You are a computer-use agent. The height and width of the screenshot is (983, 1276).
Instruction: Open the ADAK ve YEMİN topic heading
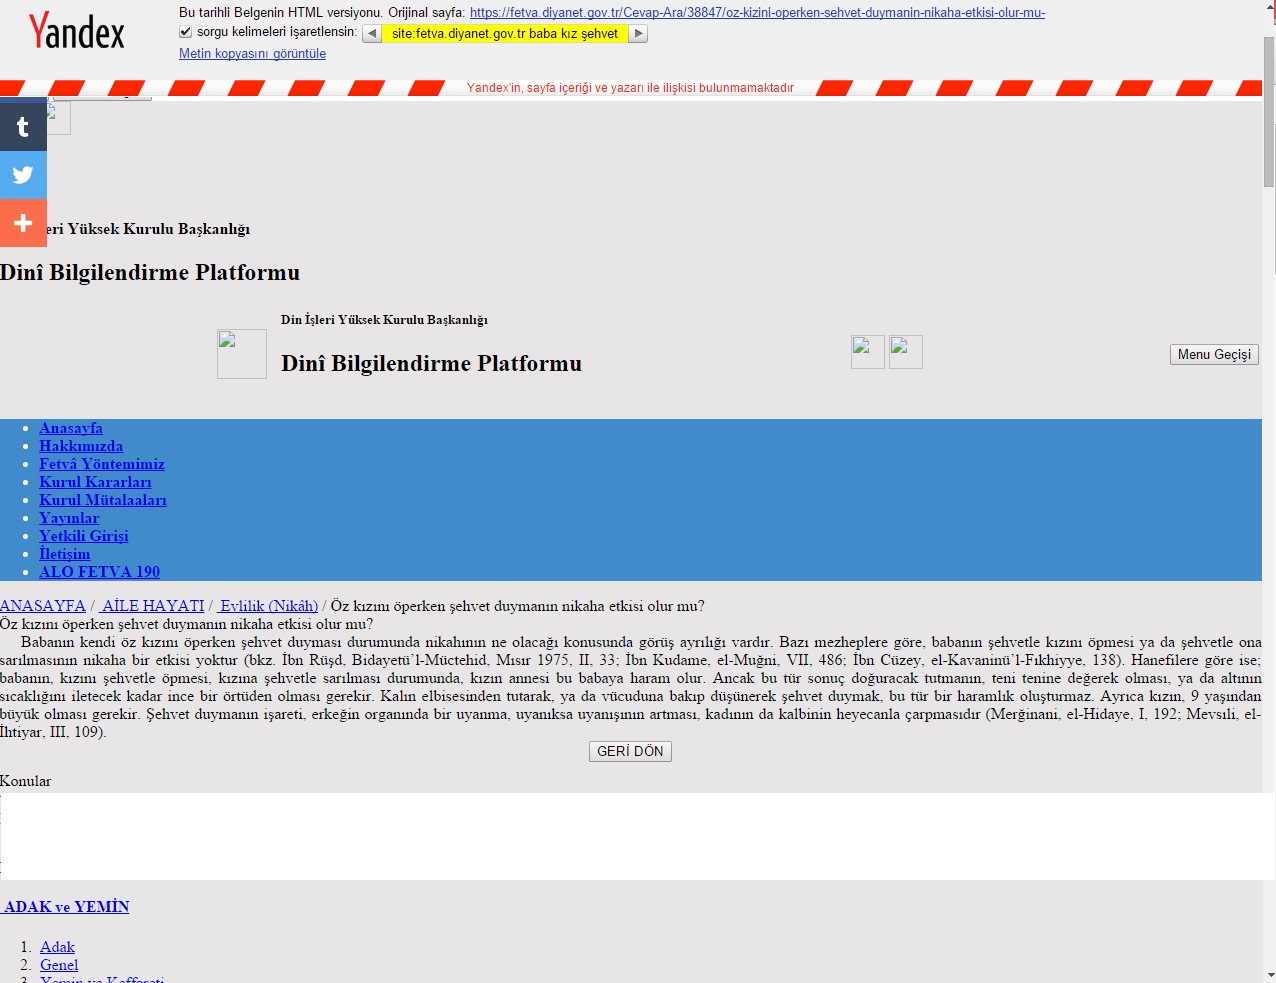coord(65,907)
